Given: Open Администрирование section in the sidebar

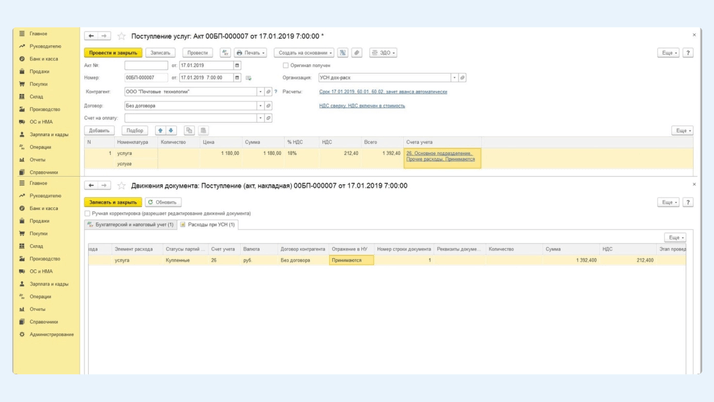Looking at the screenshot, I should (52, 334).
